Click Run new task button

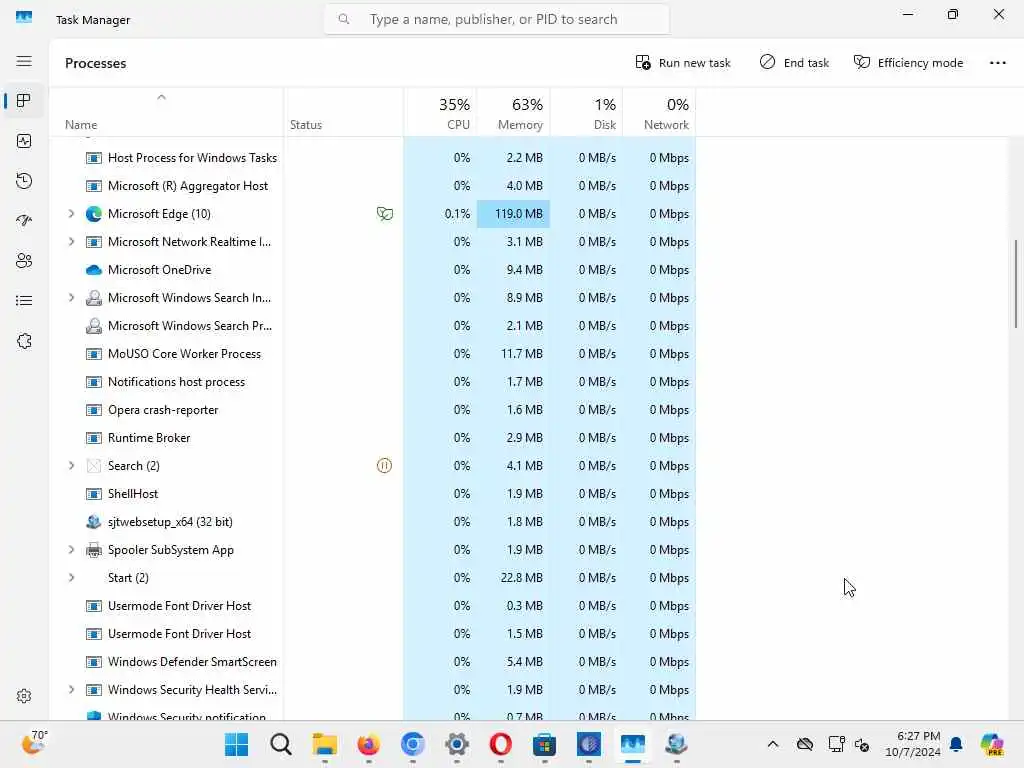[683, 63]
